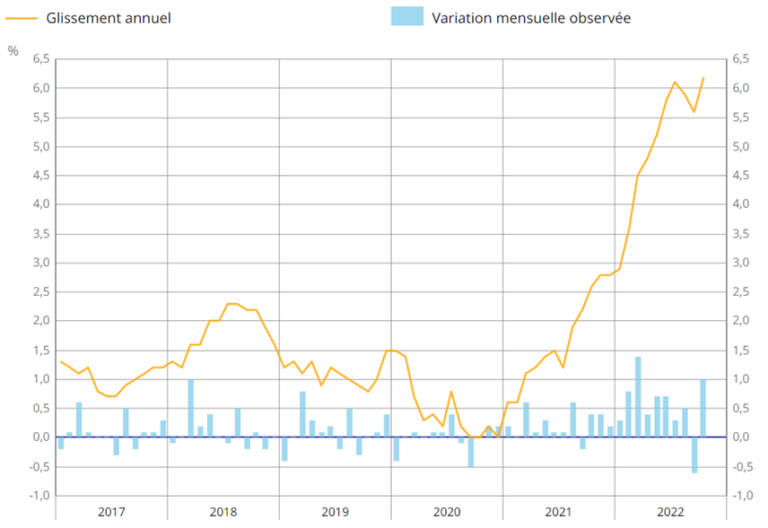Viewport: 768px width, 528px height.
Task: Click the final endpoint of the orange line
Action: click(x=703, y=78)
